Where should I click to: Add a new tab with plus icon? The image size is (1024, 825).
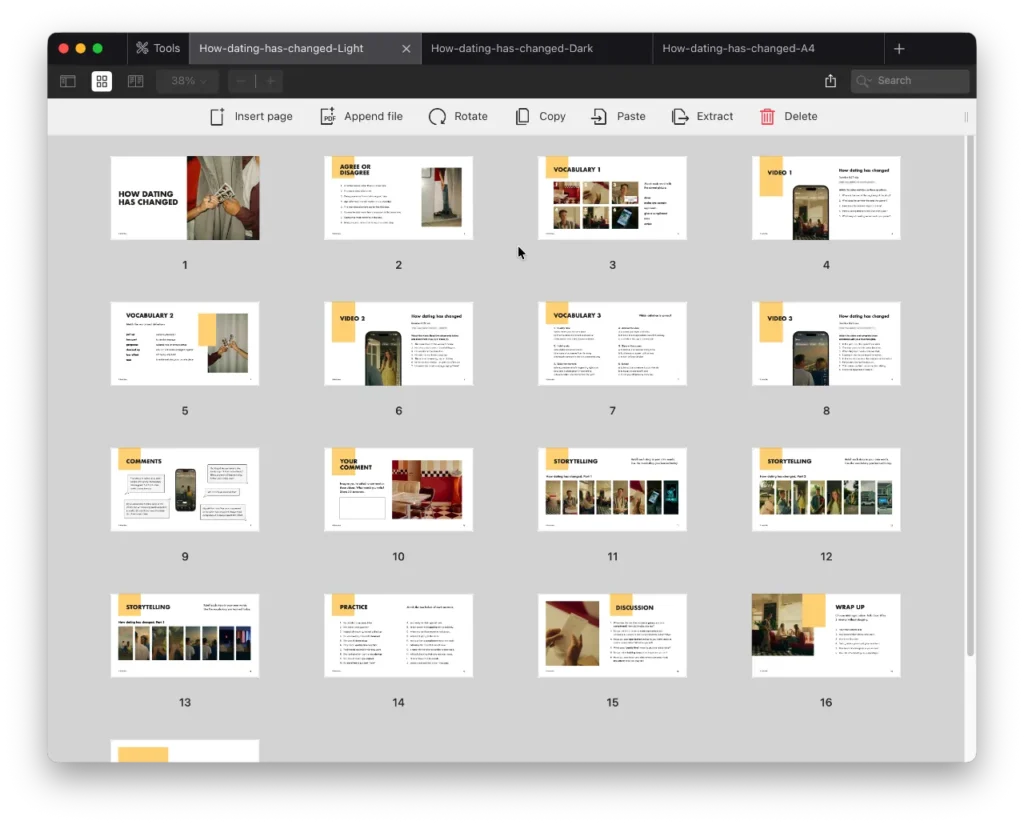[899, 48]
